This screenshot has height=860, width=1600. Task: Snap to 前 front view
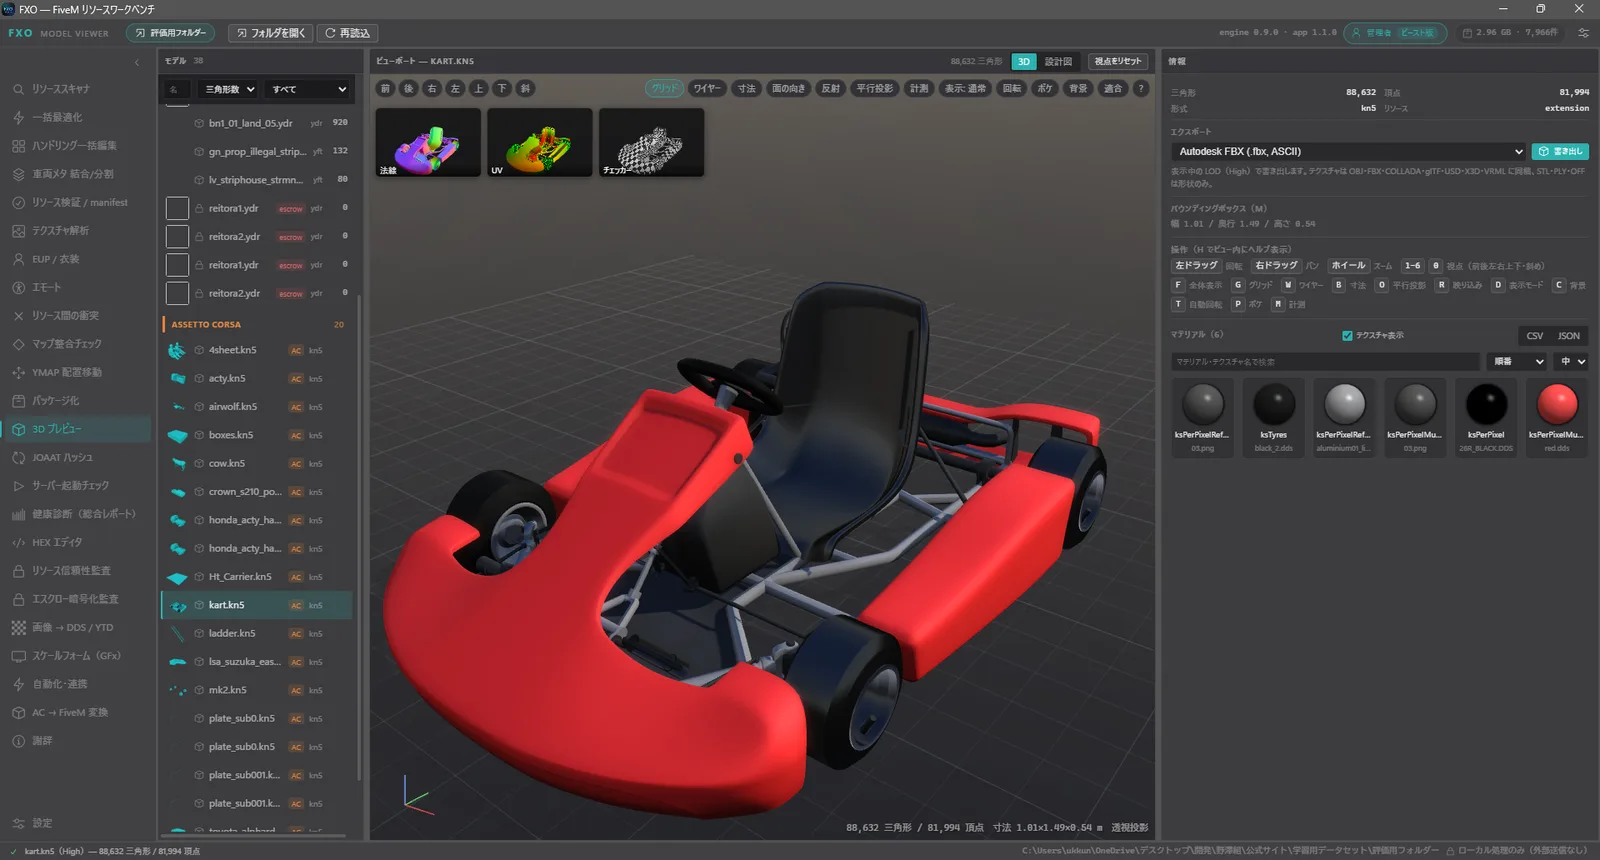tap(385, 88)
